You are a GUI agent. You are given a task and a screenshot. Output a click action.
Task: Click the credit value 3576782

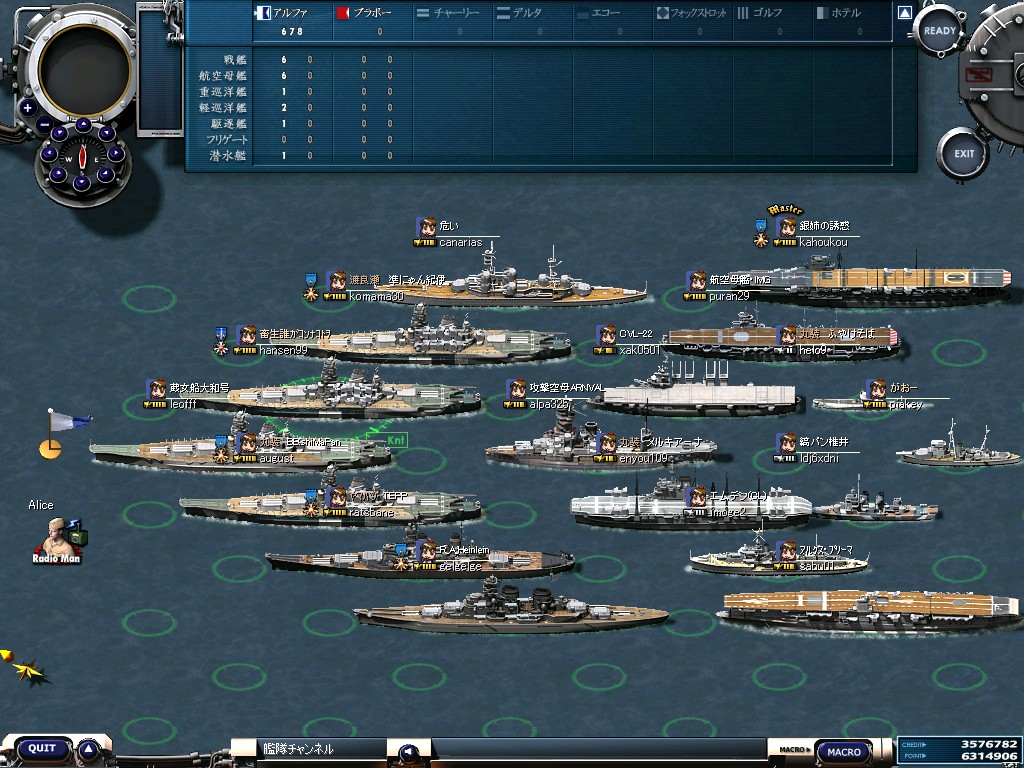coord(989,744)
